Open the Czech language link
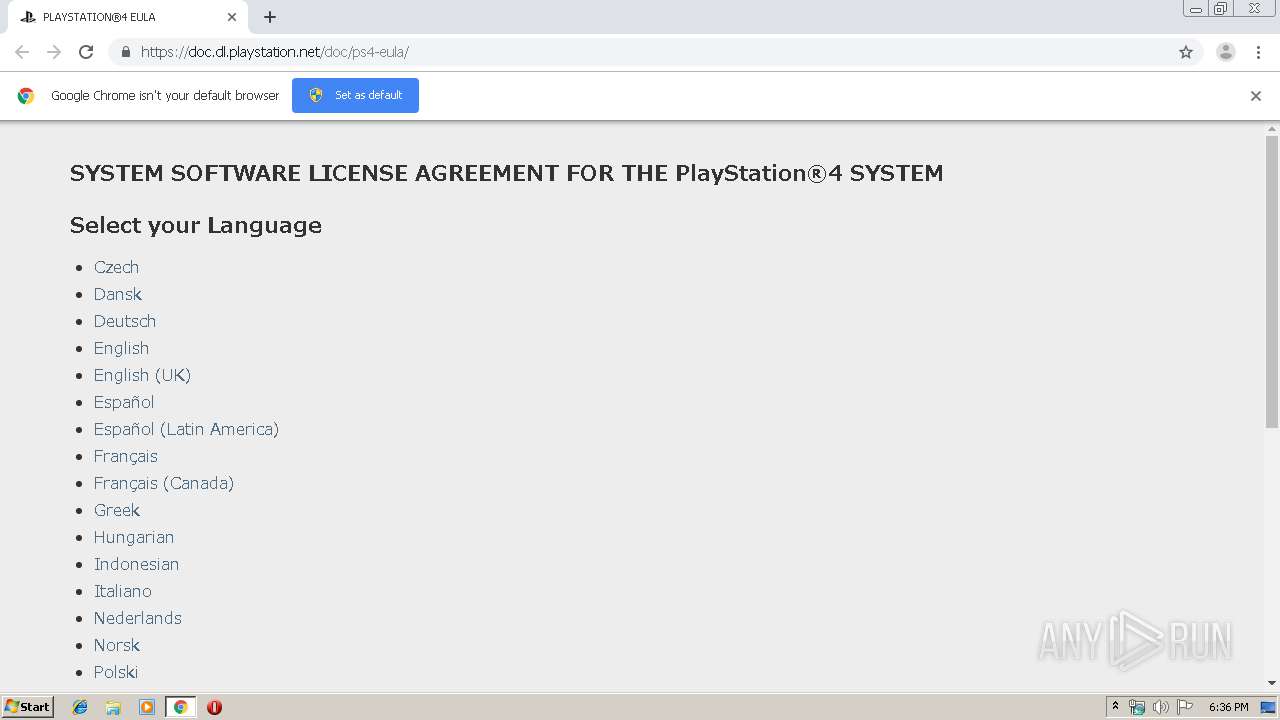1280x720 pixels. point(116,267)
